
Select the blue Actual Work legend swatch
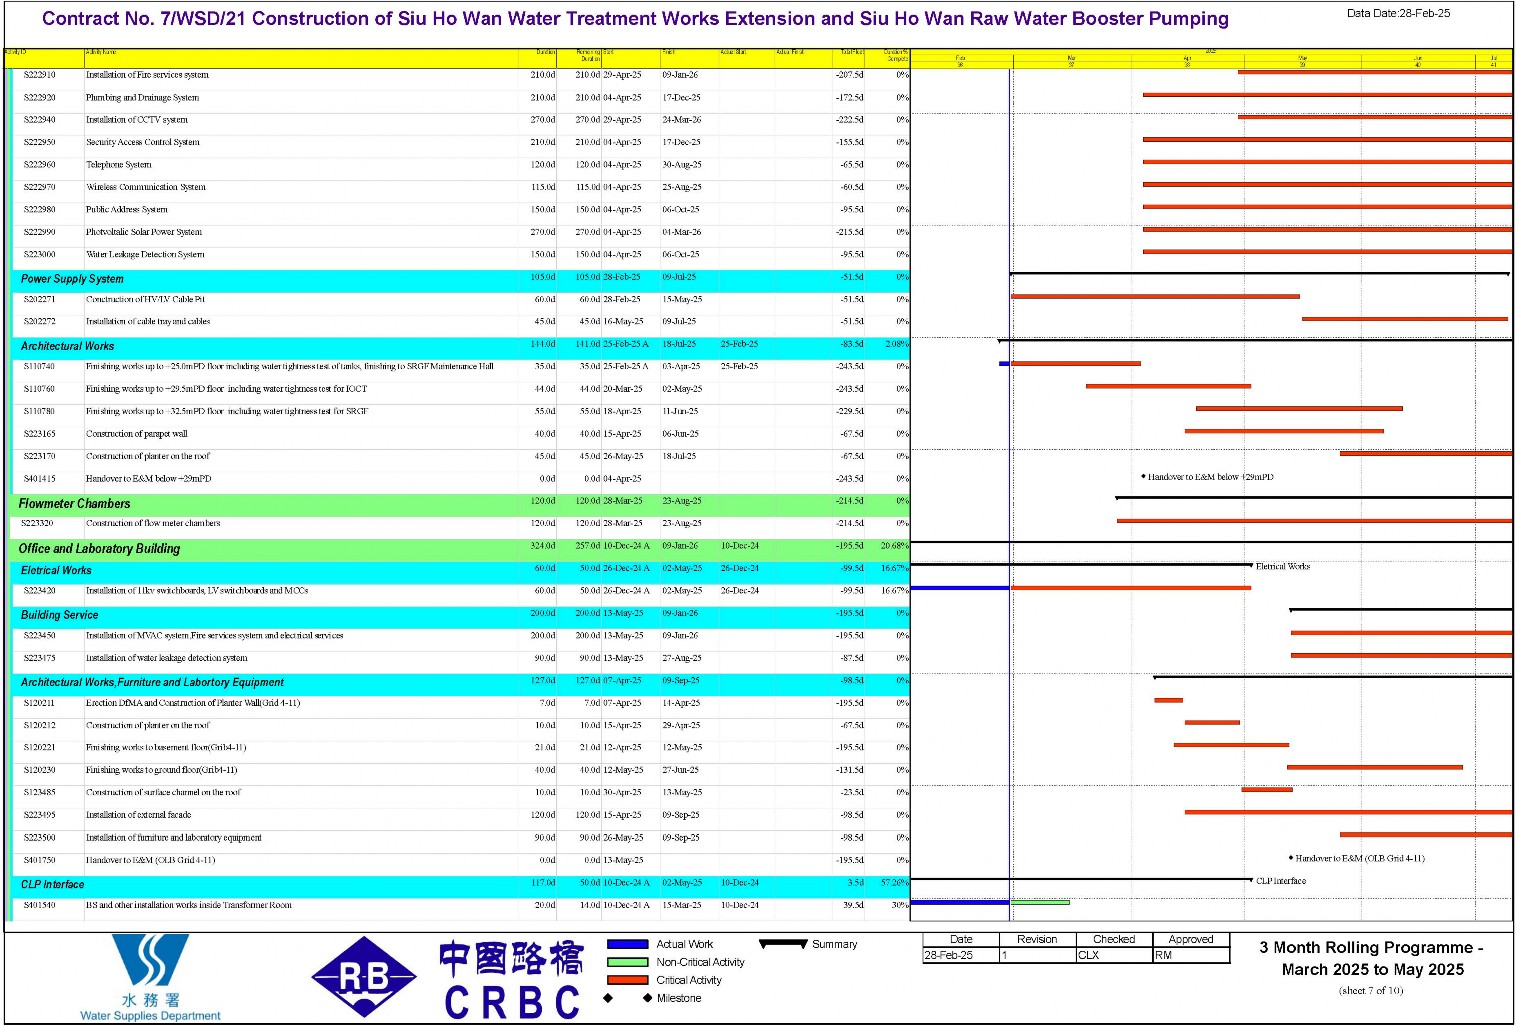click(627, 944)
